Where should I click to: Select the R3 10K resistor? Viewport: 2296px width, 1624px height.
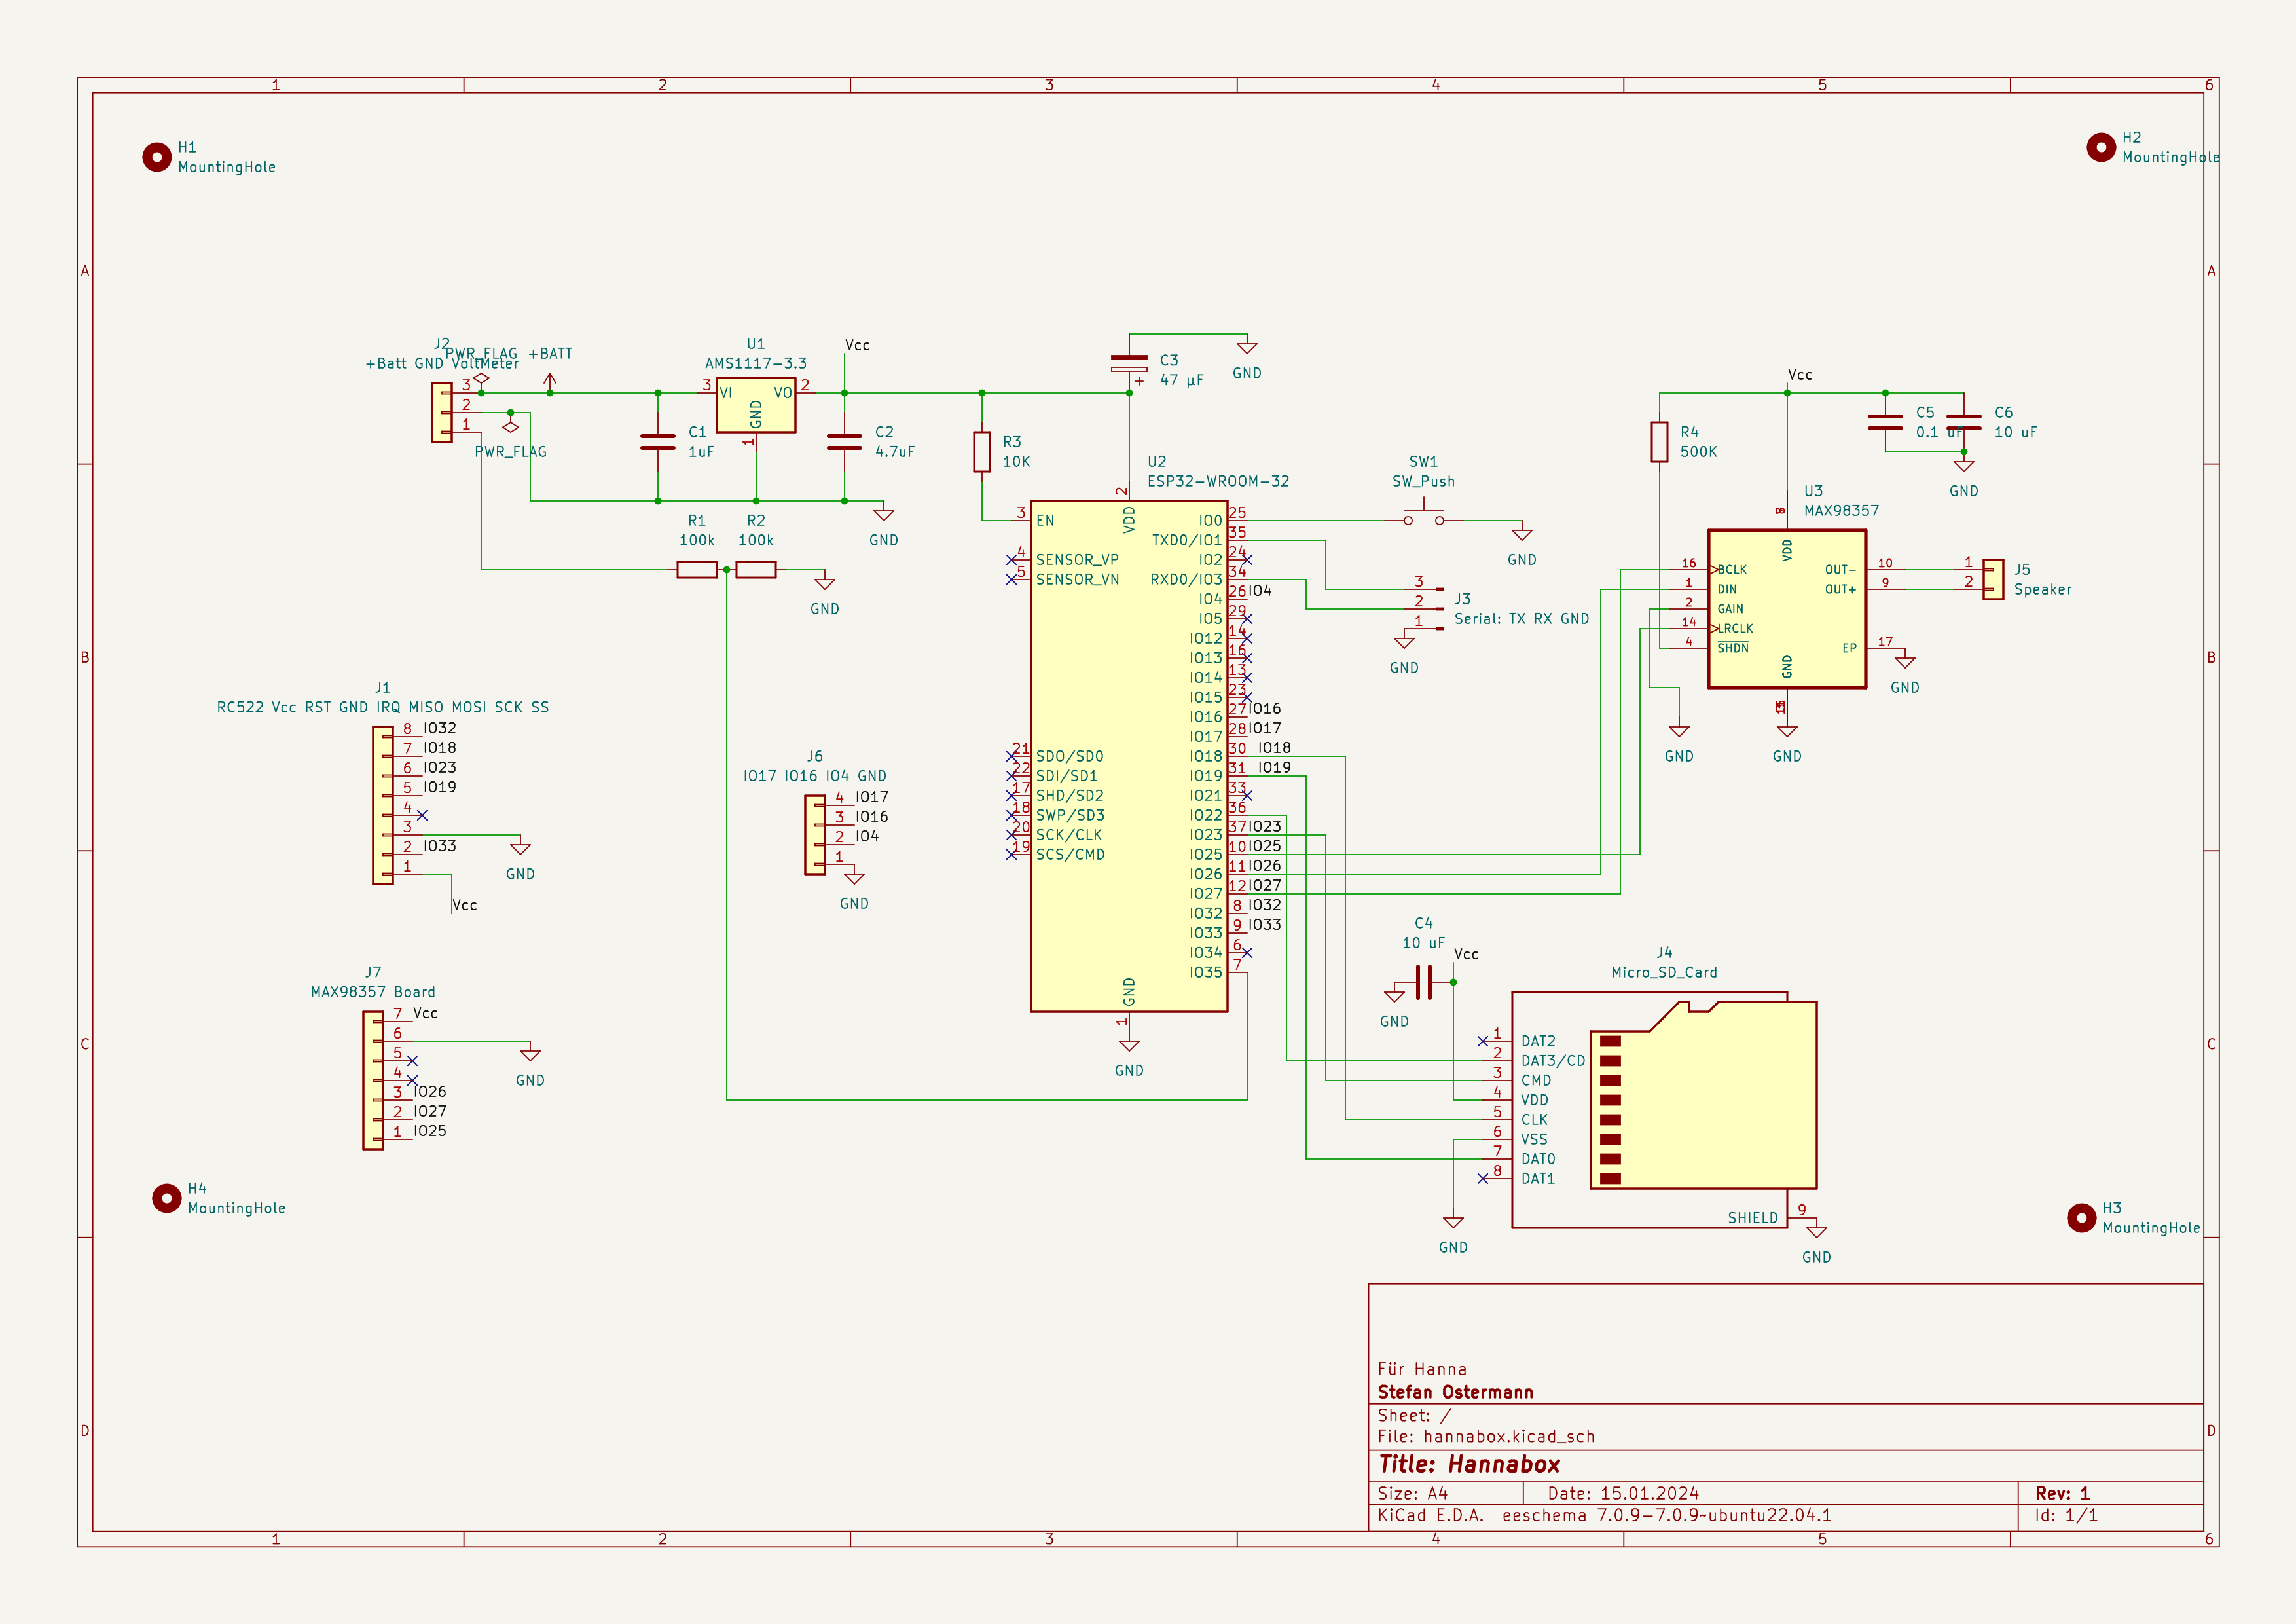982,451
